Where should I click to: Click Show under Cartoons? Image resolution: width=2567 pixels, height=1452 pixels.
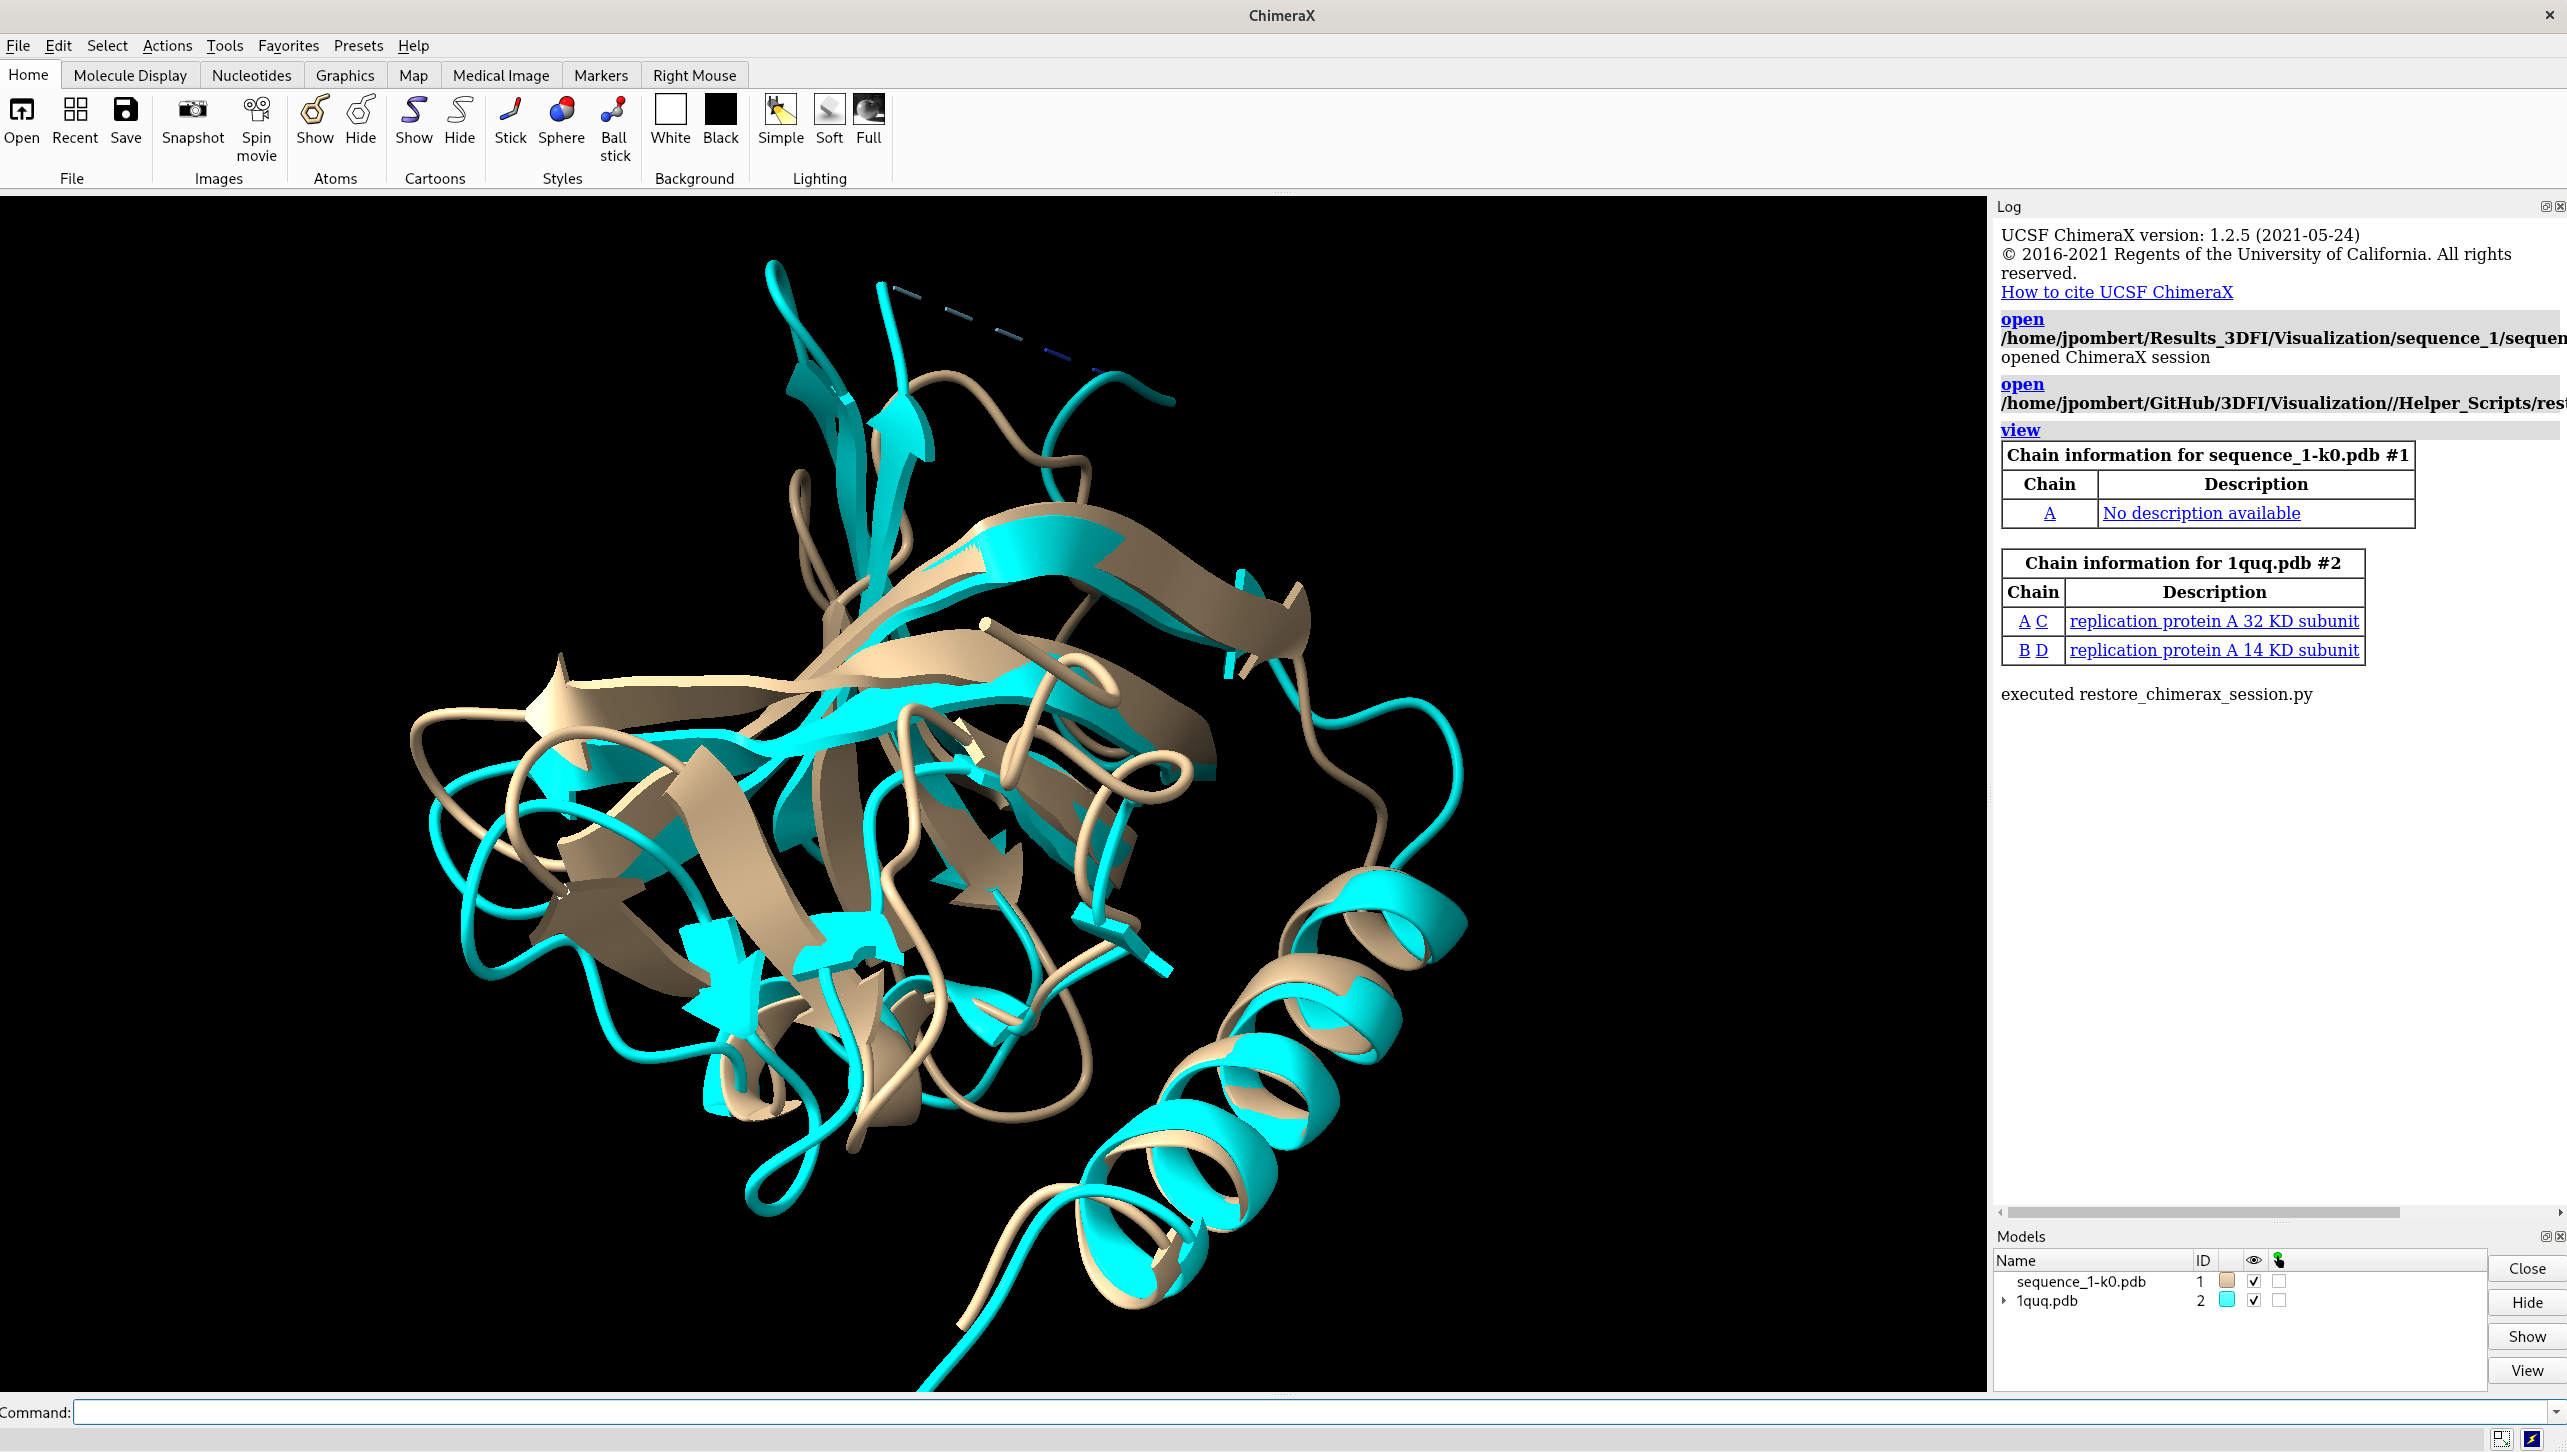coord(413,110)
